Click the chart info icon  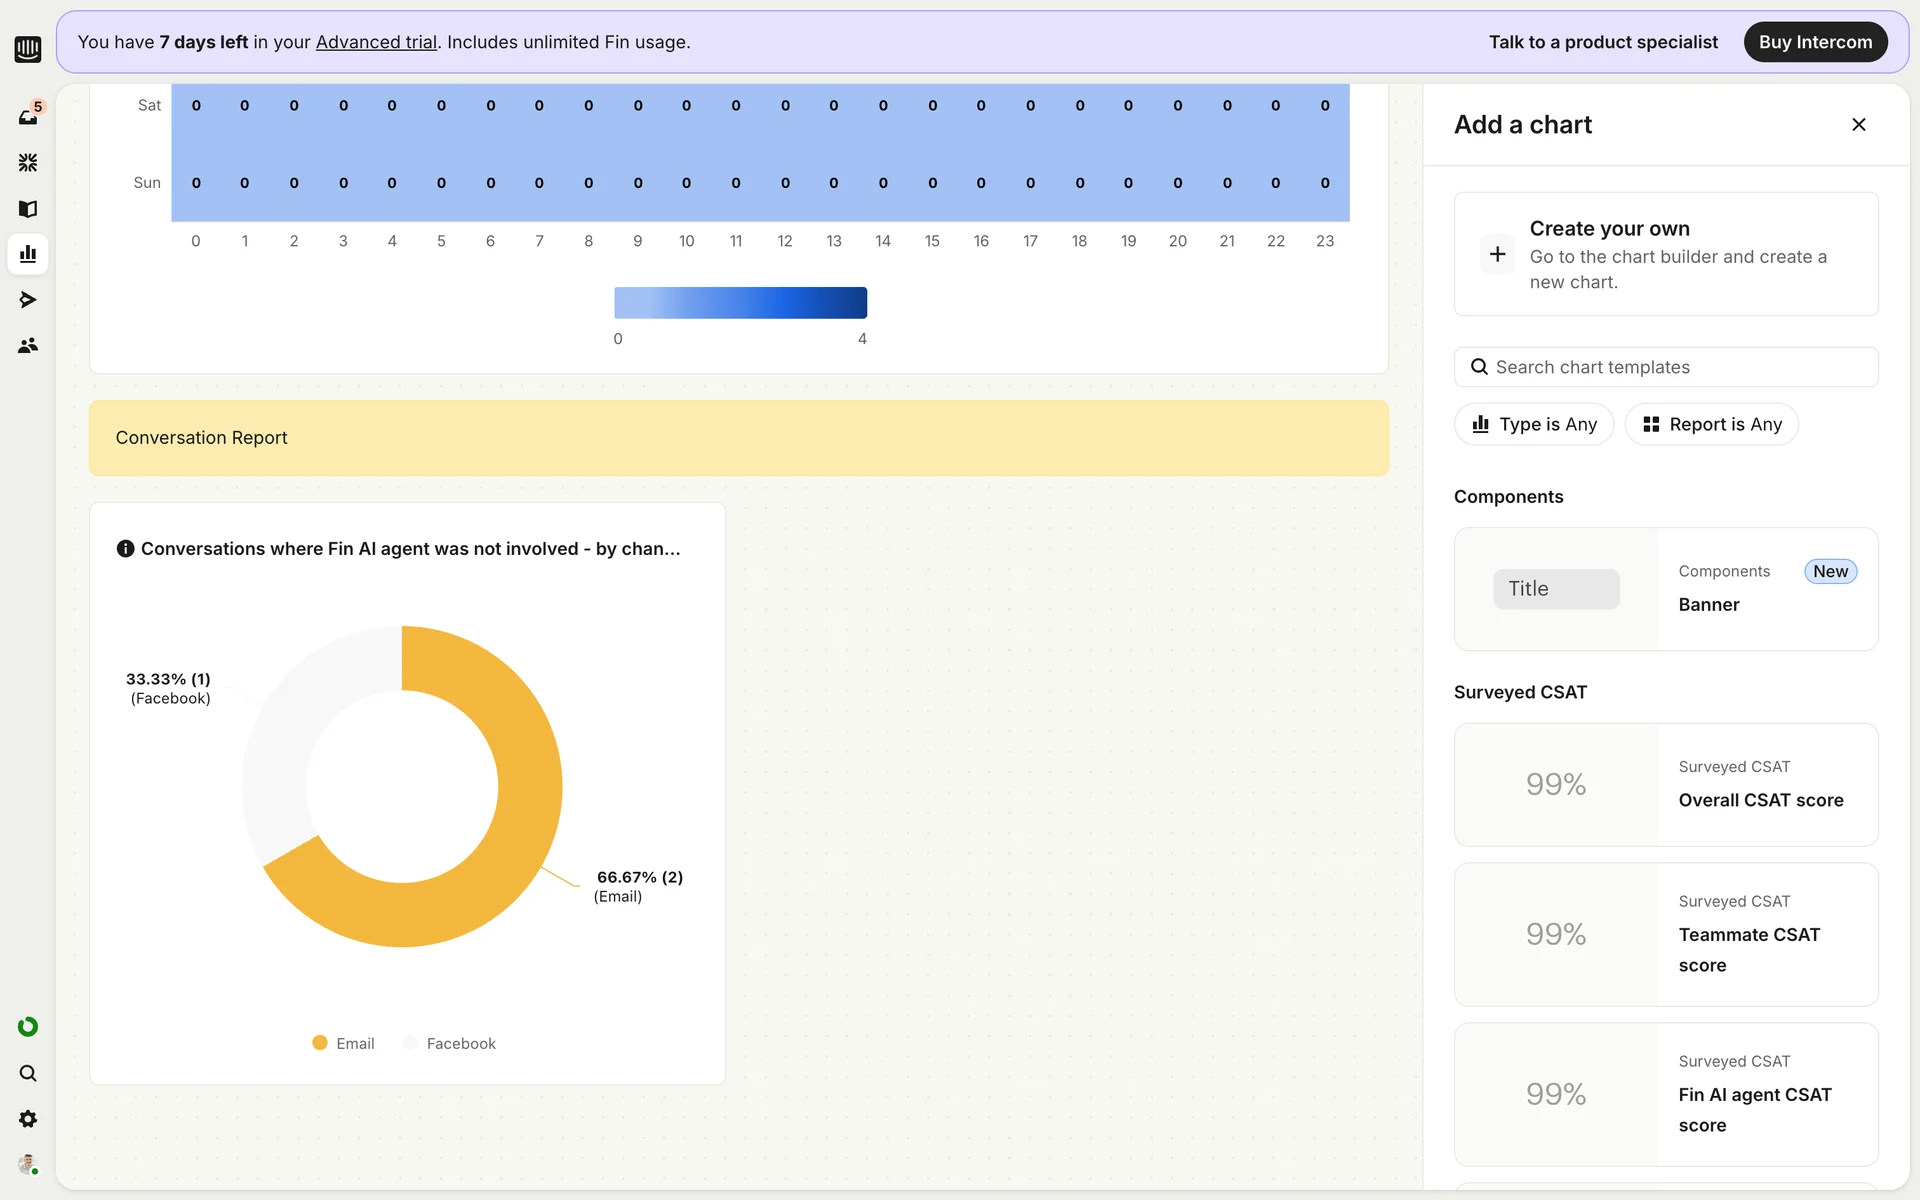pyautogui.click(x=125, y=548)
